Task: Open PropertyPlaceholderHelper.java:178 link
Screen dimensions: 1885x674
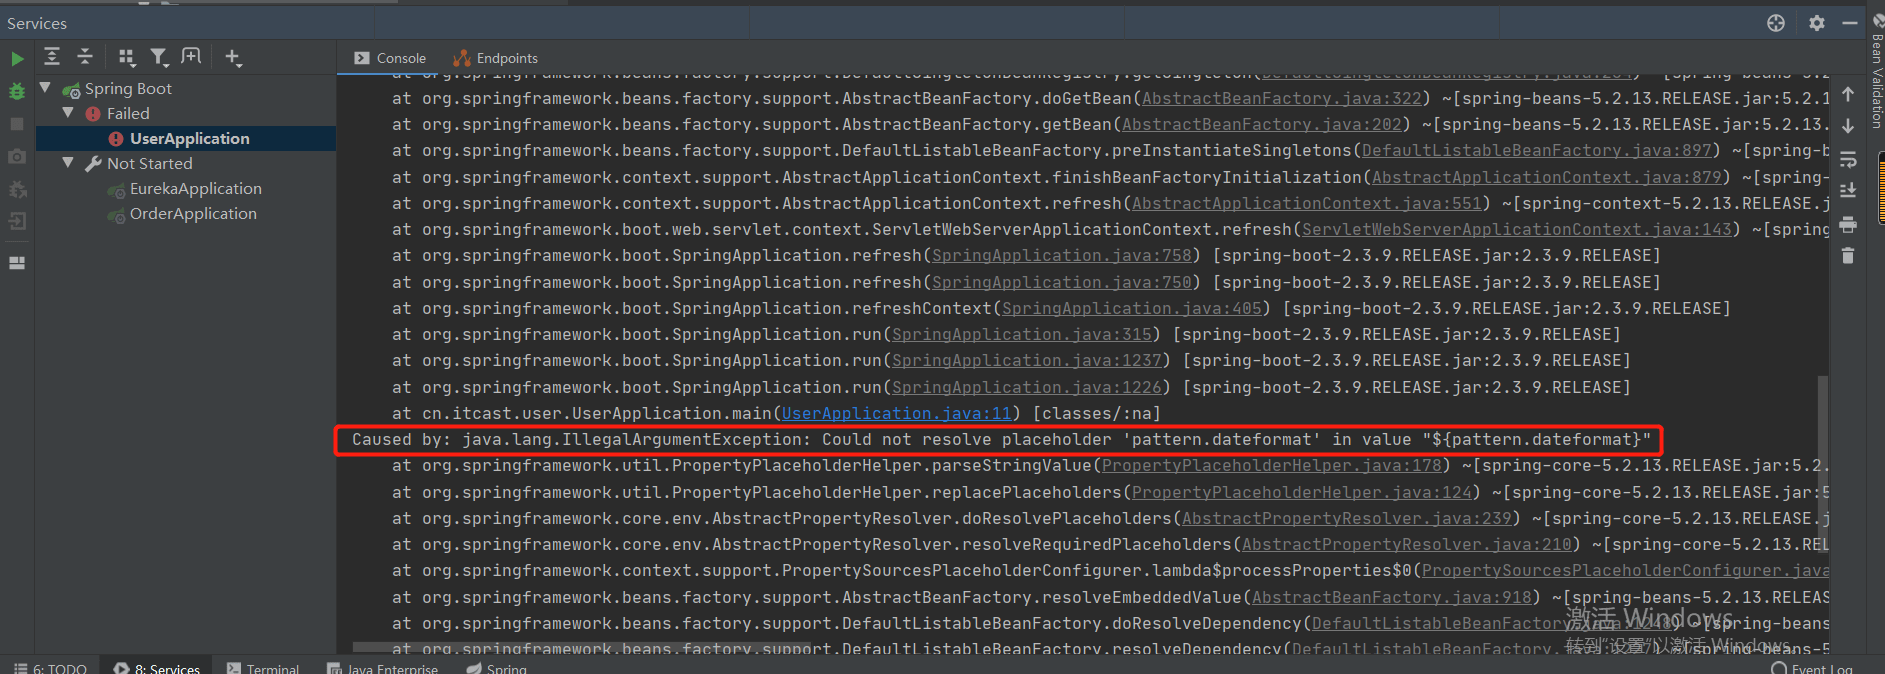Action: coord(1271,465)
